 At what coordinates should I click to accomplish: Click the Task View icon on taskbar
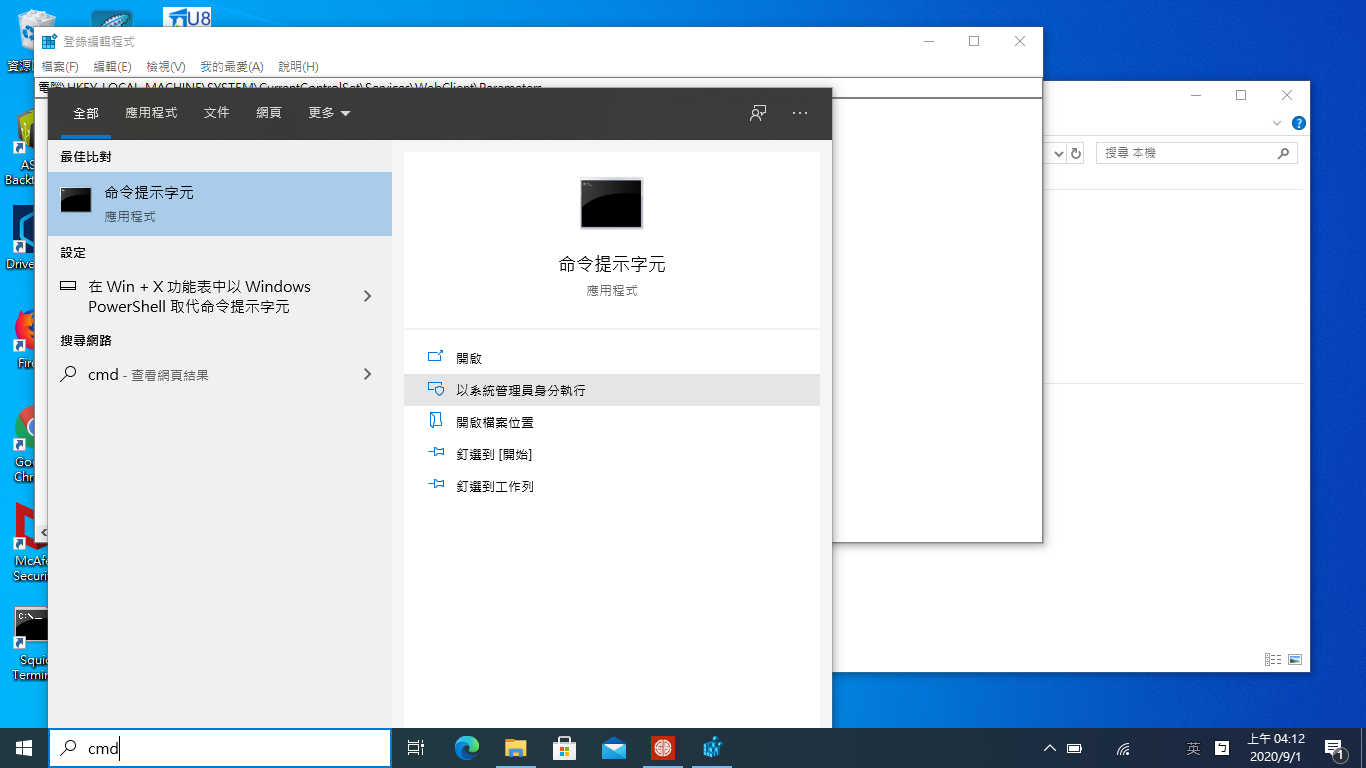point(416,747)
